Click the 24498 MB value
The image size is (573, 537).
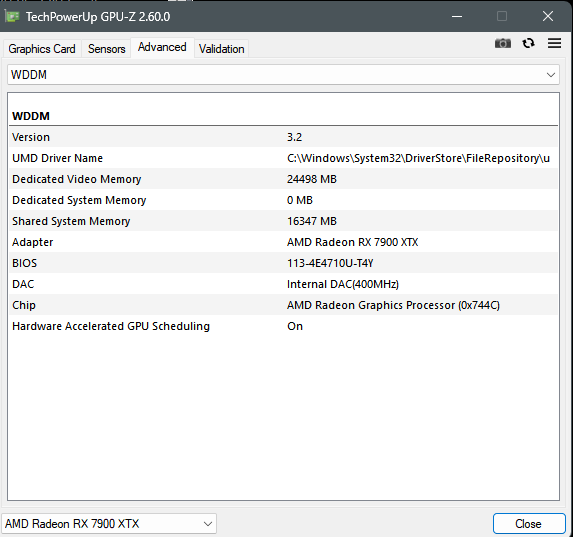[312, 179]
